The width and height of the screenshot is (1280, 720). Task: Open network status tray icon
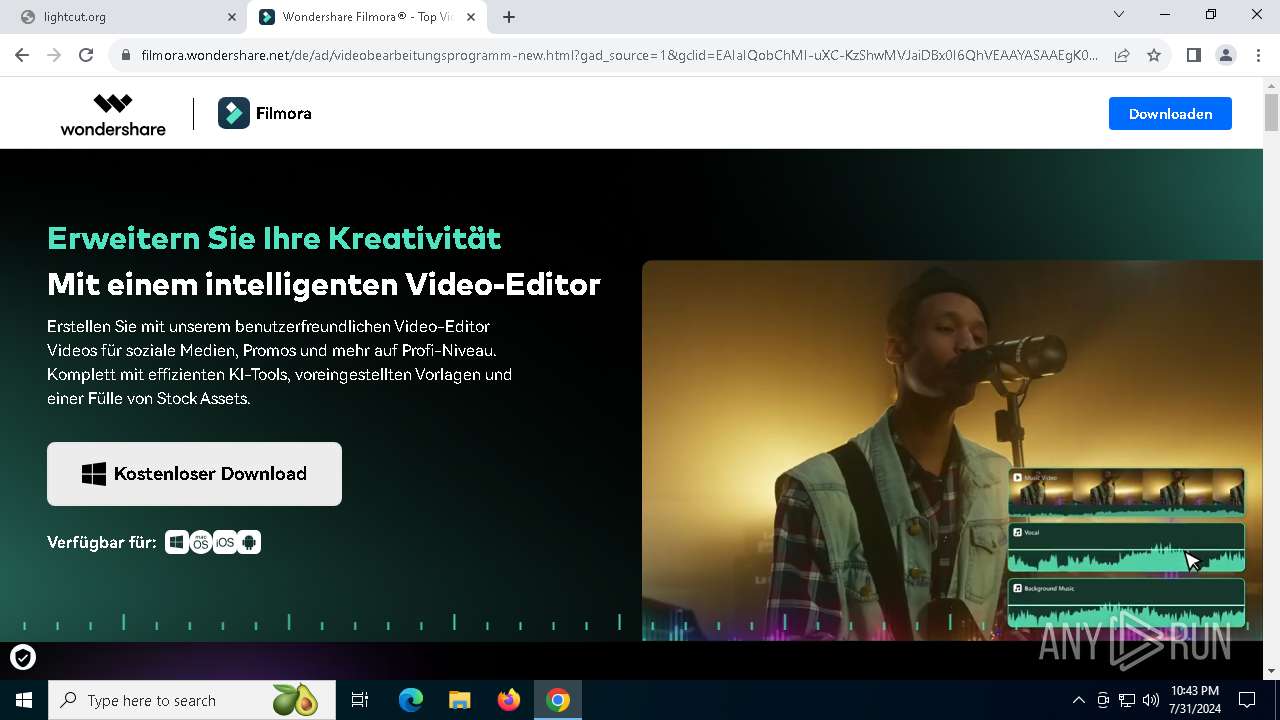1127,700
